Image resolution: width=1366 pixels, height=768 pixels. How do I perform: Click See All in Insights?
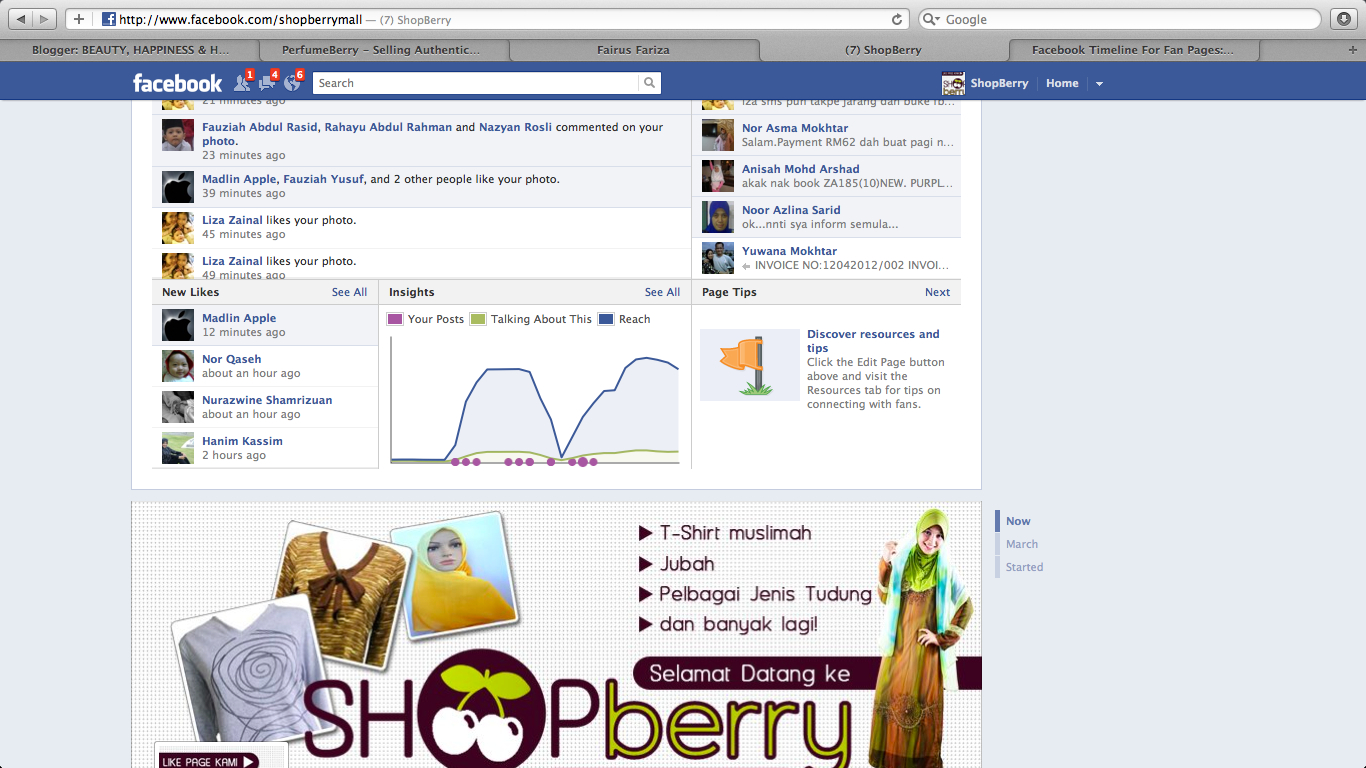pos(662,292)
